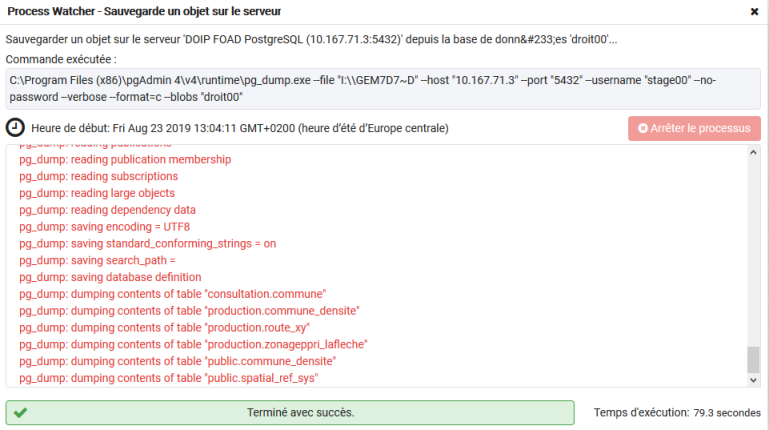Click the 'Terminé avec succès.' status bar

(290, 412)
